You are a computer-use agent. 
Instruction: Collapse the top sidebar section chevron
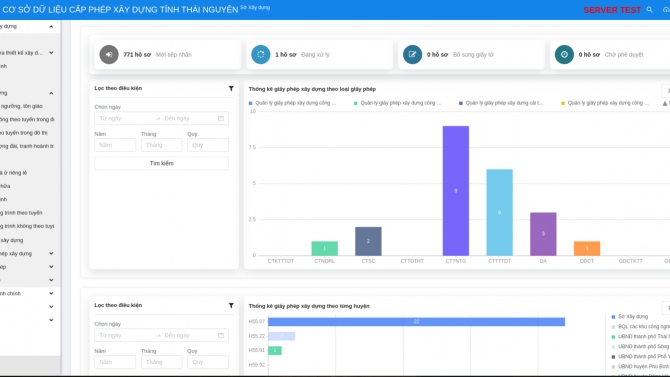point(51,27)
